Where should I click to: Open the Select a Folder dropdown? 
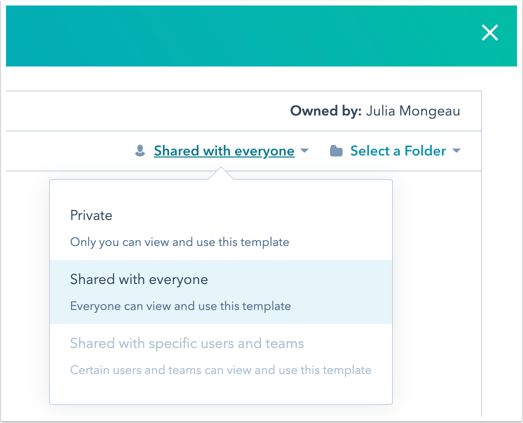tap(398, 151)
